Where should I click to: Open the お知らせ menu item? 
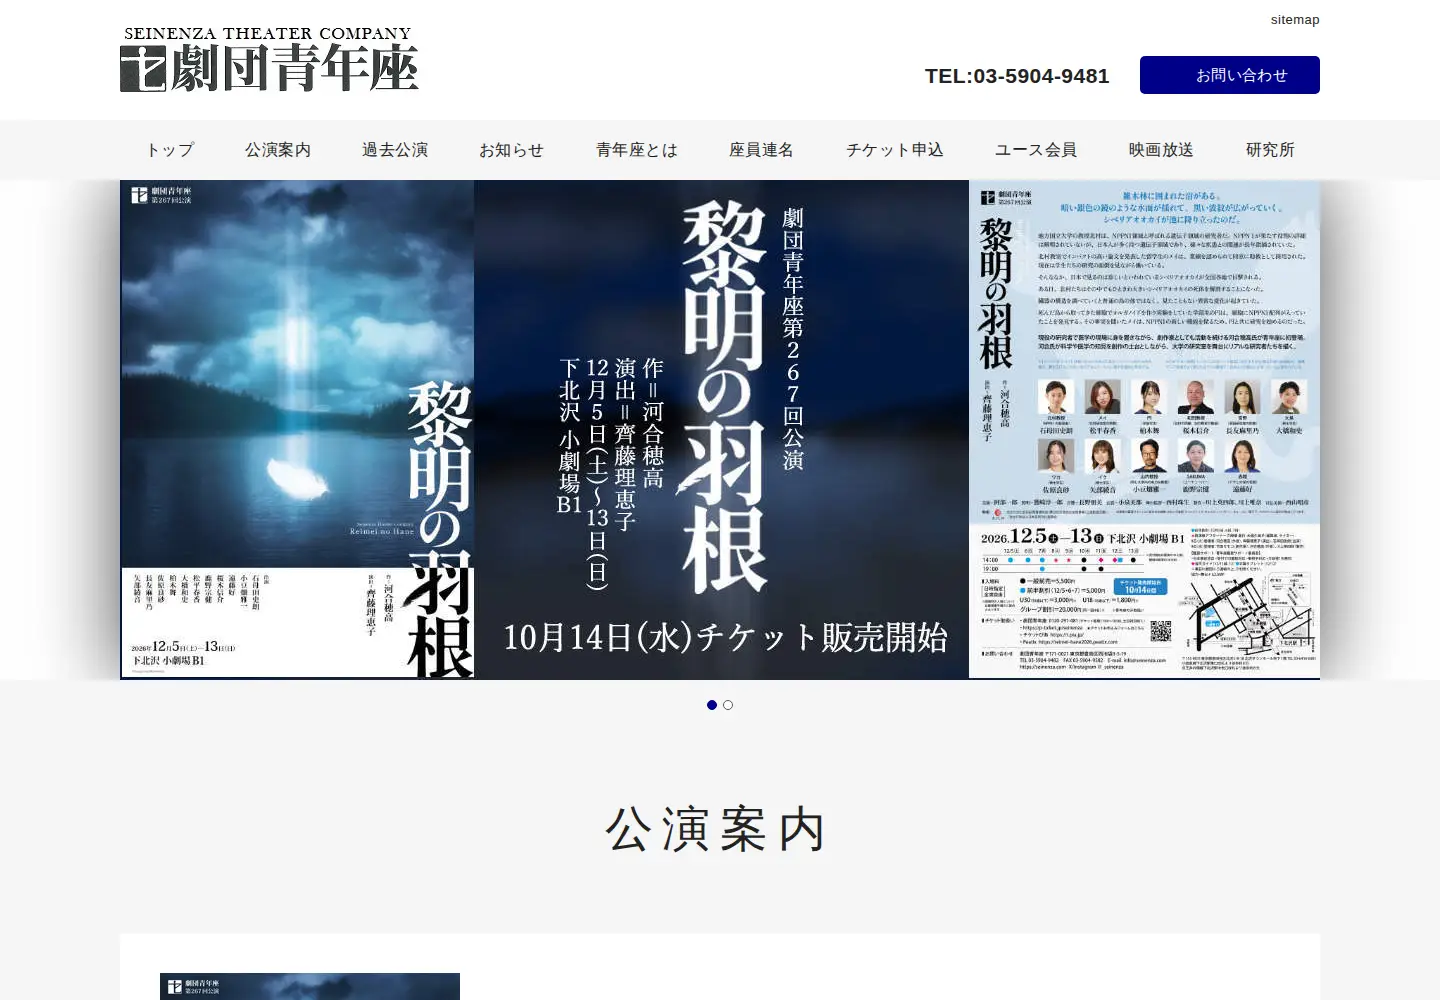[511, 150]
